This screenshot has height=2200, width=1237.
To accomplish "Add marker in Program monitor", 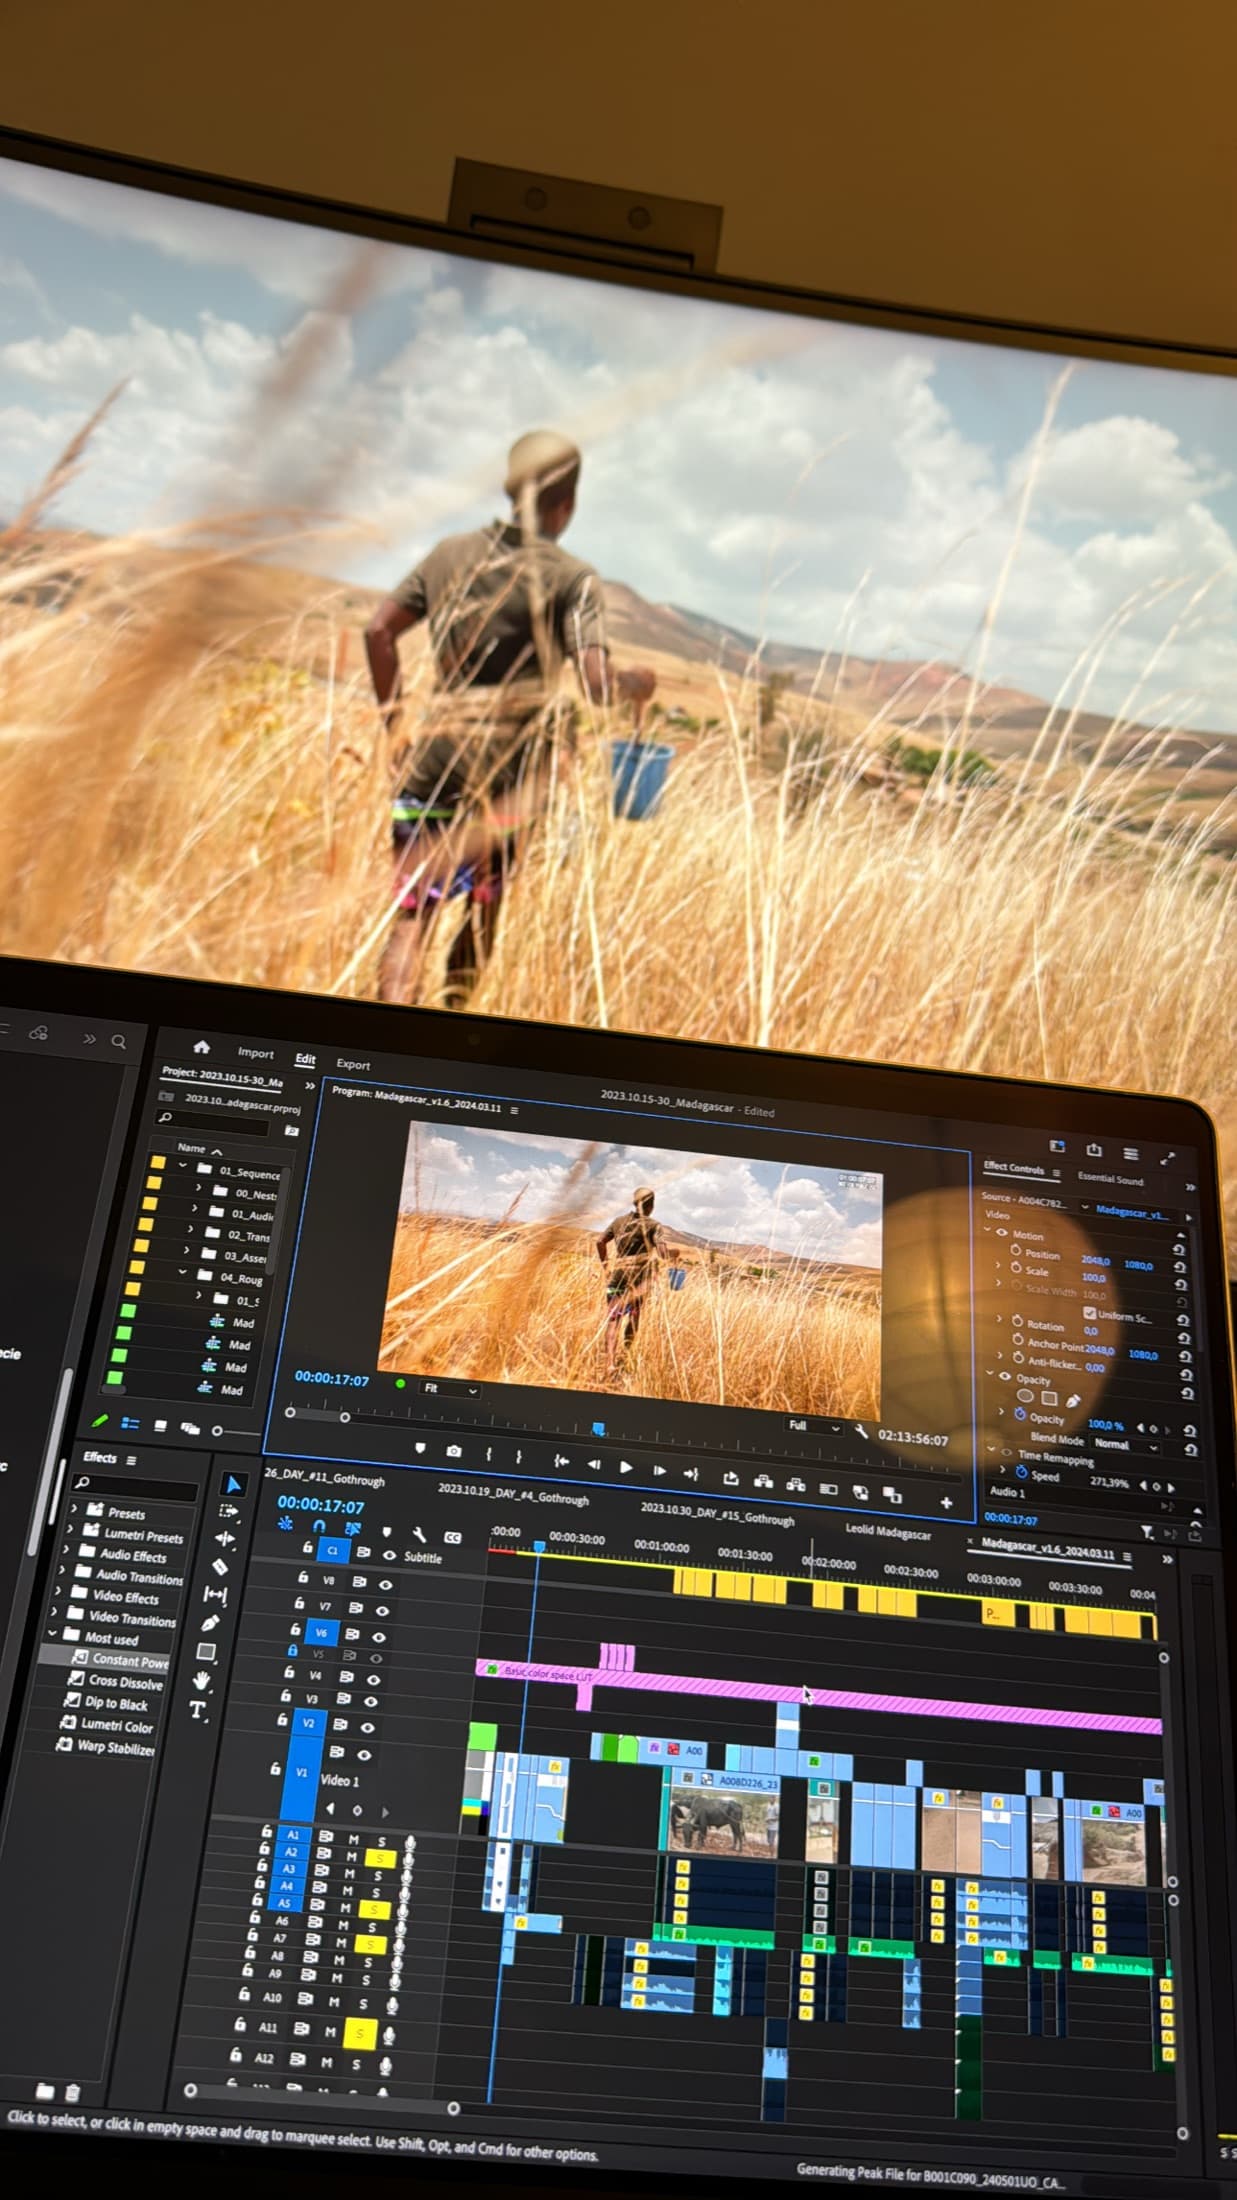I will pyautogui.click(x=420, y=1448).
